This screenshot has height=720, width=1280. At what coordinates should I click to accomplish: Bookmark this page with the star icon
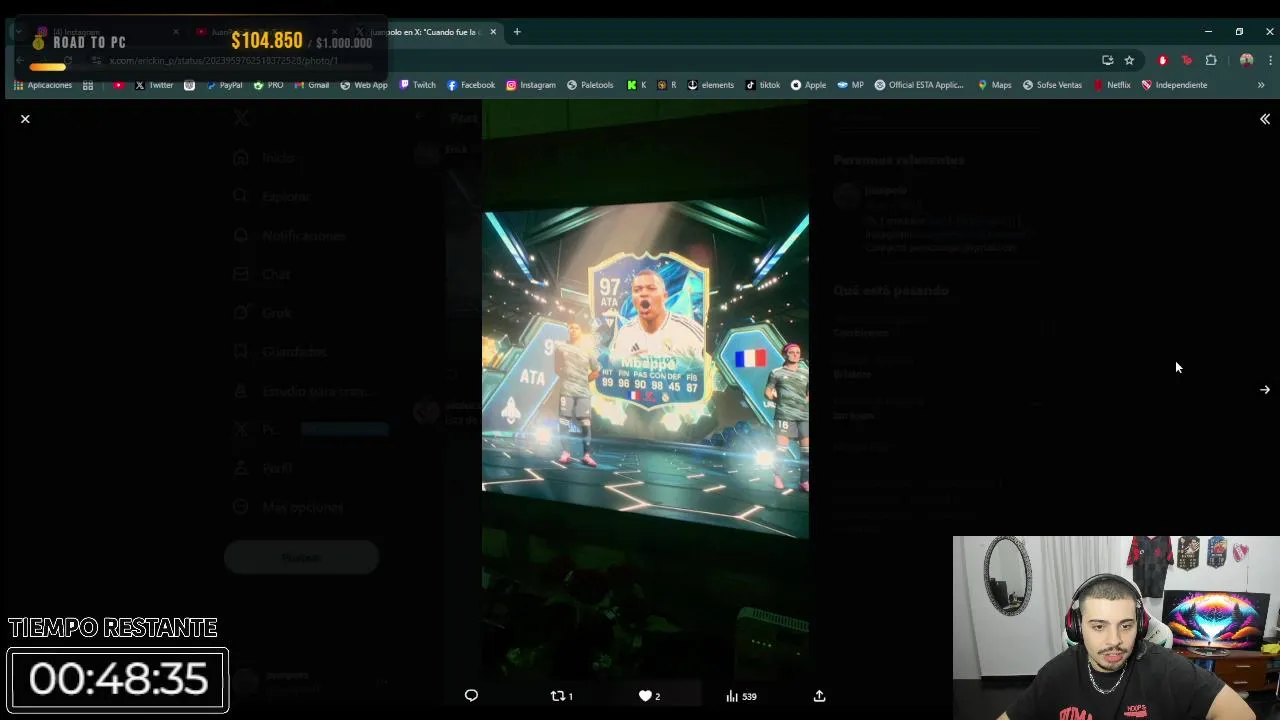pyautogui.click(x=1129, y=60)
